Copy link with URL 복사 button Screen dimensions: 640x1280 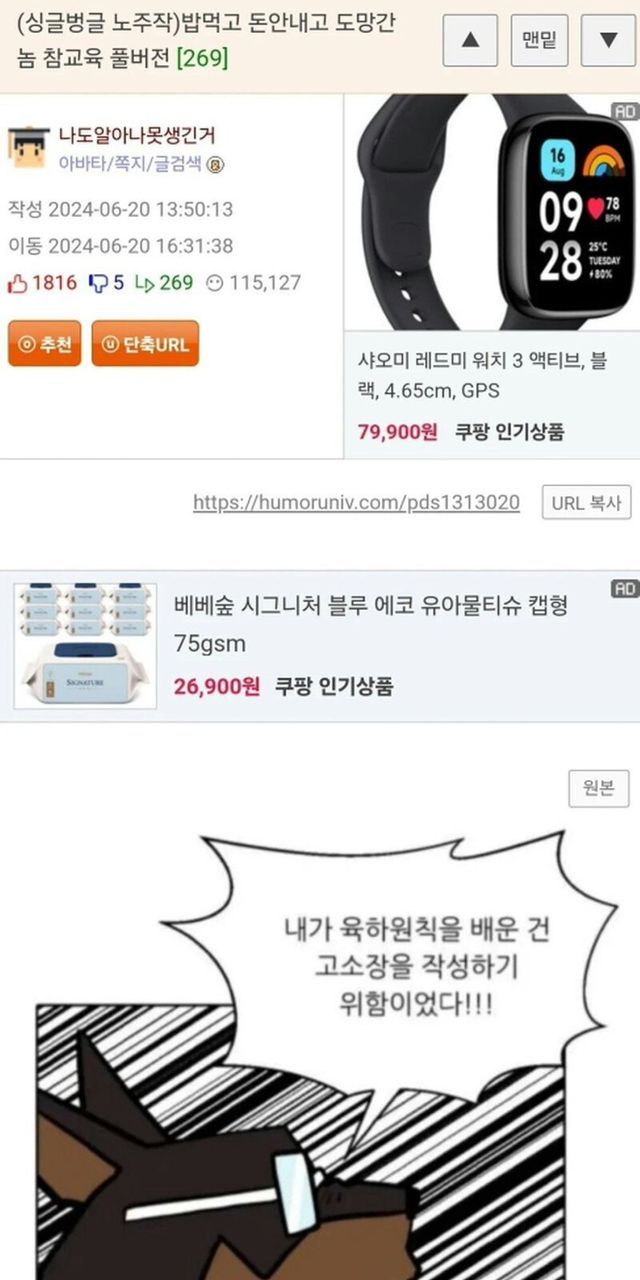(x=587, y=502)
